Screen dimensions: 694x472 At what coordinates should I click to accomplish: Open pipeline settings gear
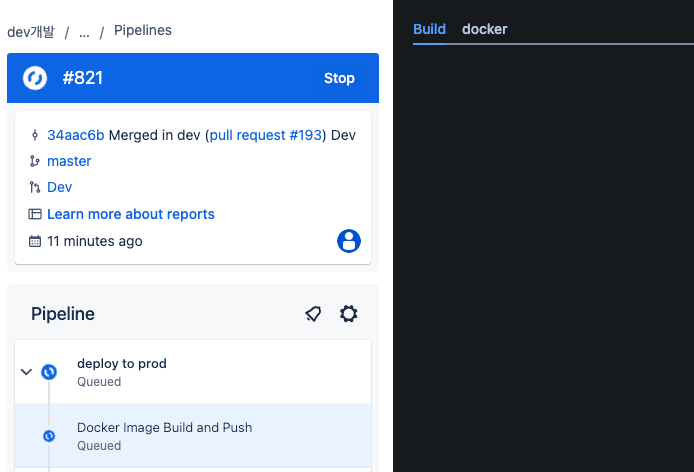click(x=349, y=313)
